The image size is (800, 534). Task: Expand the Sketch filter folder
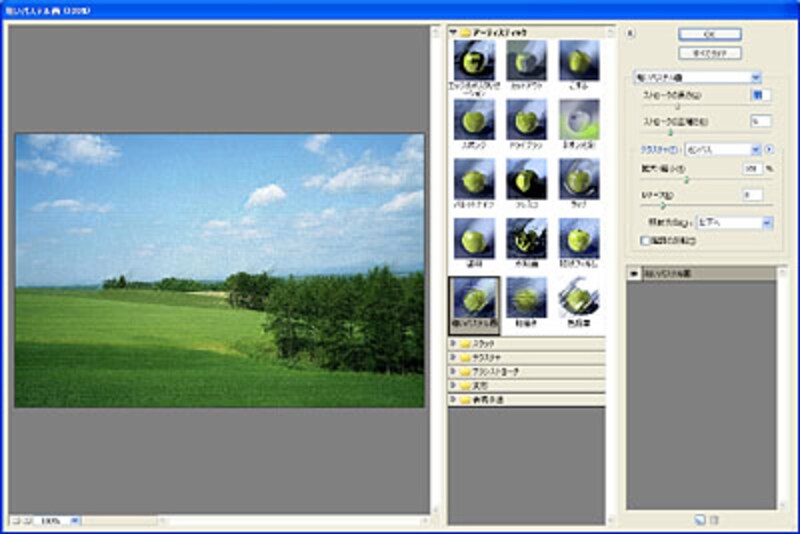[453, 343]
